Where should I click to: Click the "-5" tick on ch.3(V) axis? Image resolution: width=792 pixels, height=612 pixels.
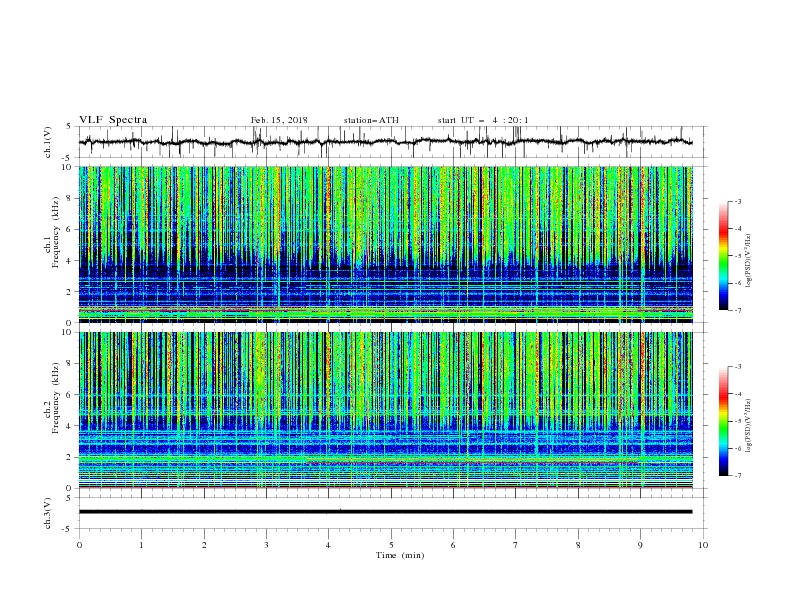pyautogui.click(x=67, y=529)
